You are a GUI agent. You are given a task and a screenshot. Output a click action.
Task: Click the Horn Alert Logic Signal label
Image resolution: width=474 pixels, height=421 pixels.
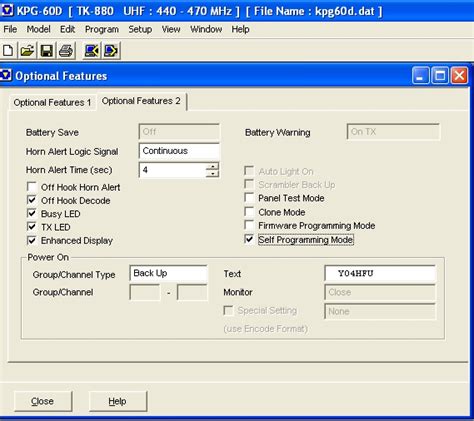coord(72,152)
